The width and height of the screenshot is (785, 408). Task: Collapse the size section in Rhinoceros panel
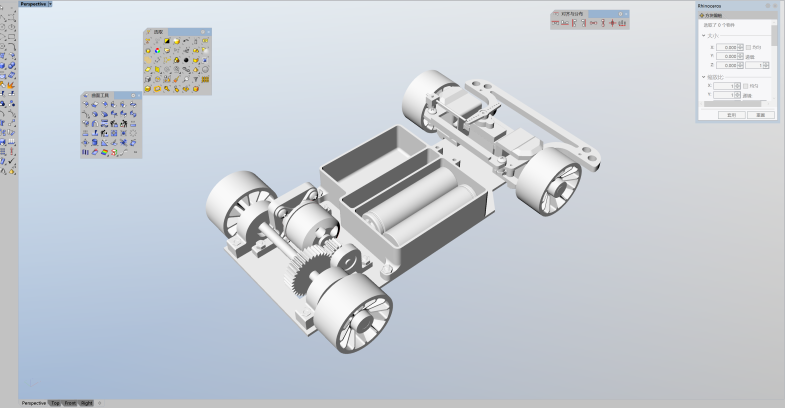click(703, 36)
